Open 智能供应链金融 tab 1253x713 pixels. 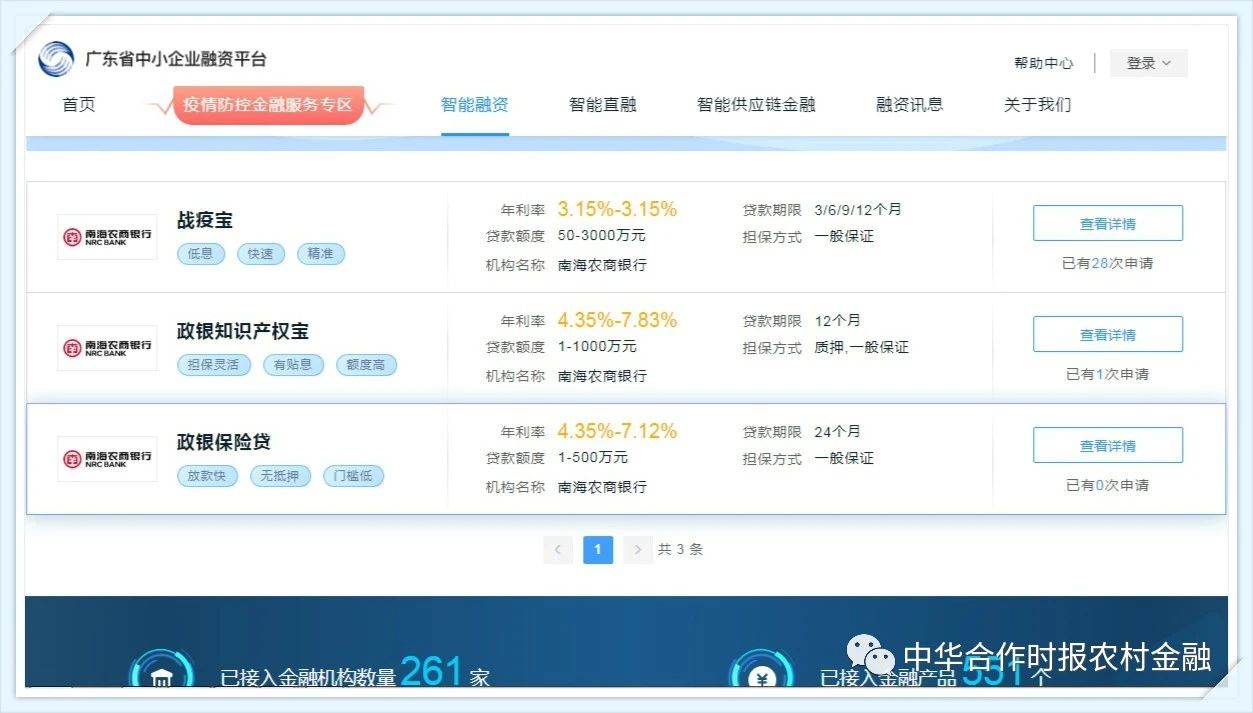pyautogui.click(x=756, y=104)
